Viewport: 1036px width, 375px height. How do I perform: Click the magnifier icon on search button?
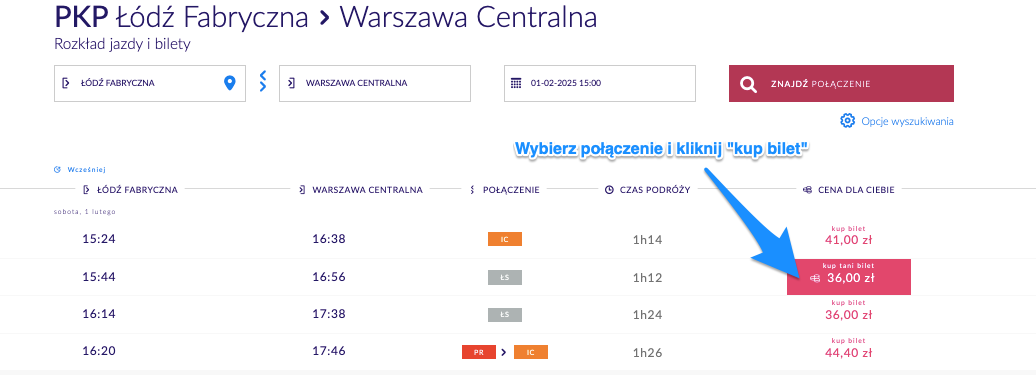[748, 84]
